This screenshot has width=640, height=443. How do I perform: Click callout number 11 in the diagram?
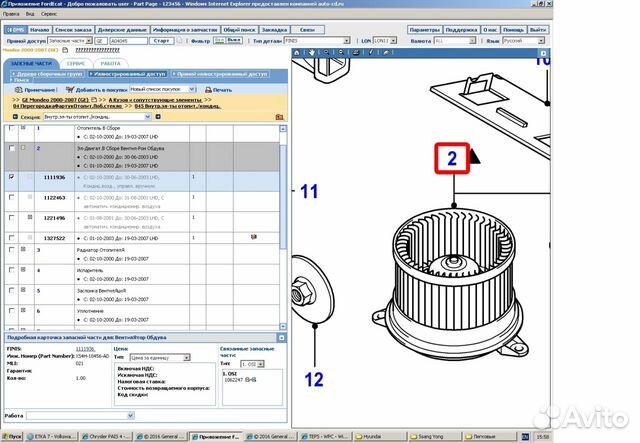(309, 191)
